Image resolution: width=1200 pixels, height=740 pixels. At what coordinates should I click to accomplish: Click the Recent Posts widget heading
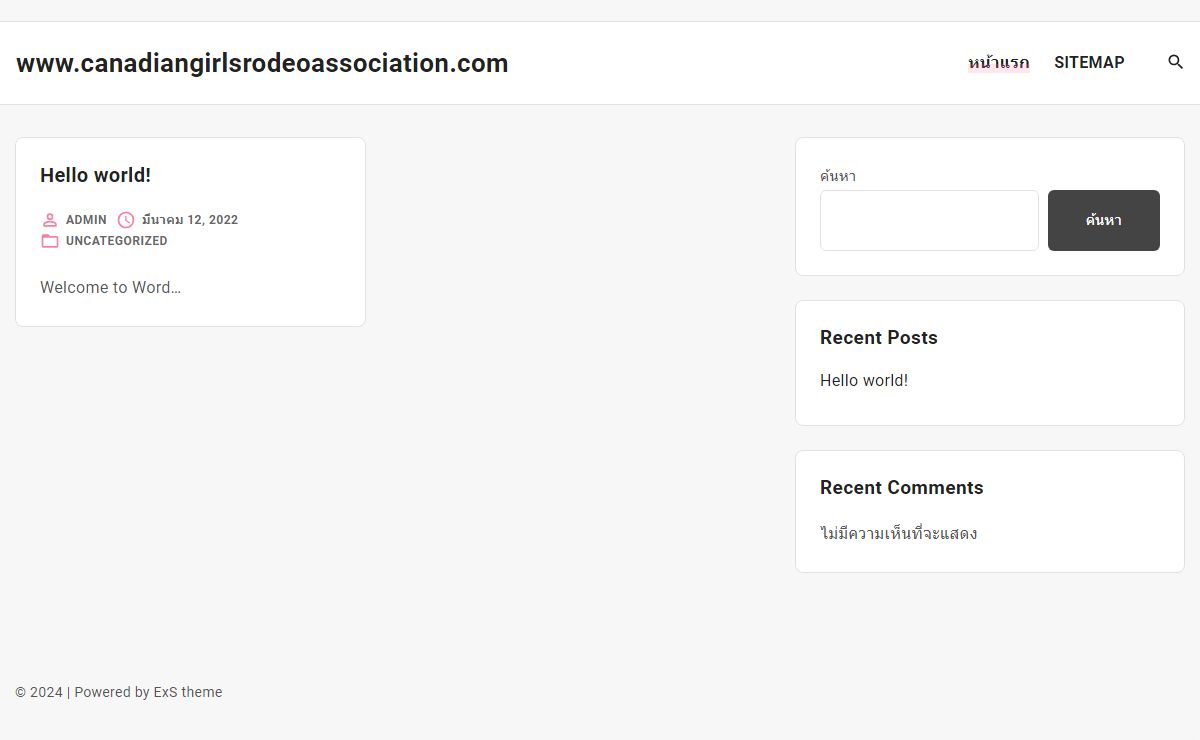[x=879, y=338]
